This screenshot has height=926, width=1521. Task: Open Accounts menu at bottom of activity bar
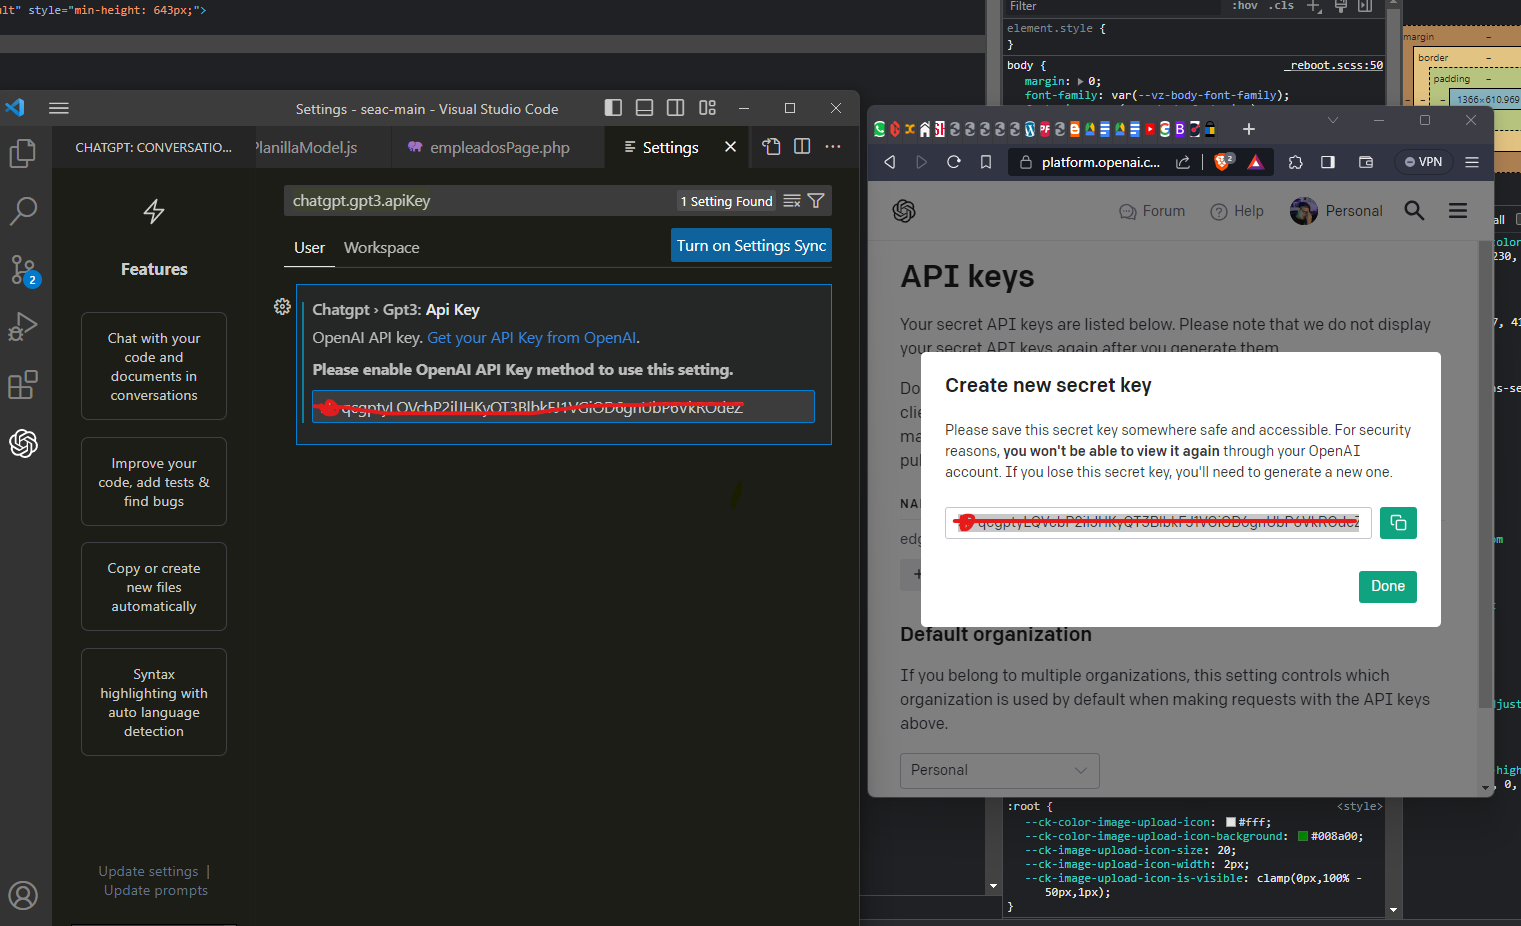pos(23,895)
